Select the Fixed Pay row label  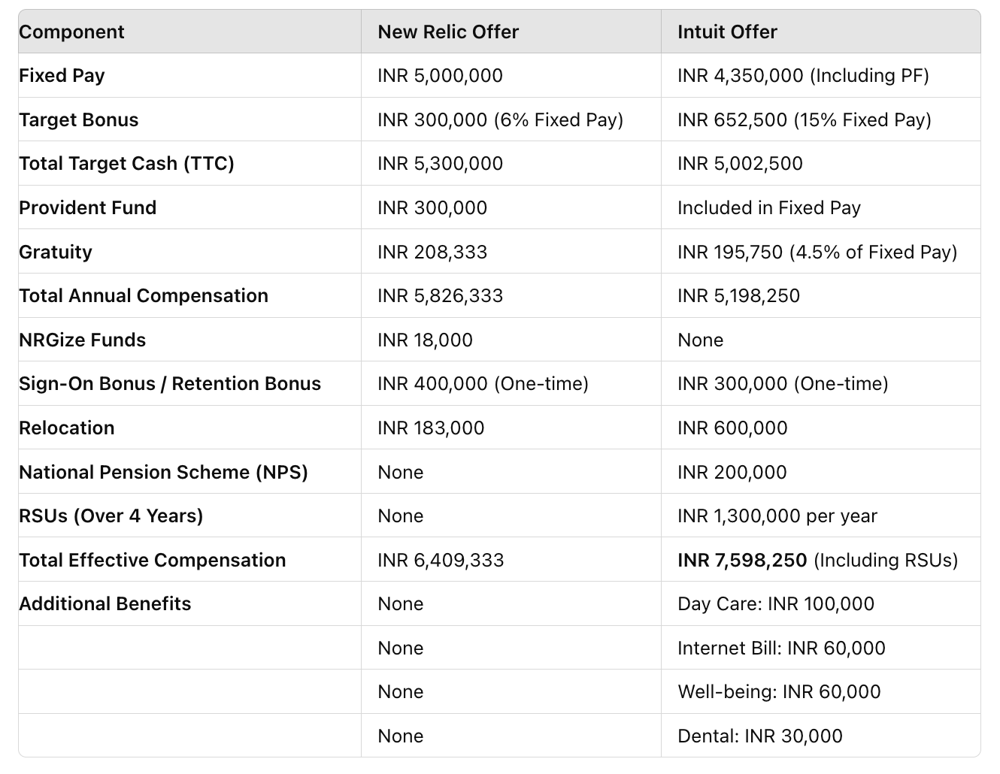coord(62,76)
